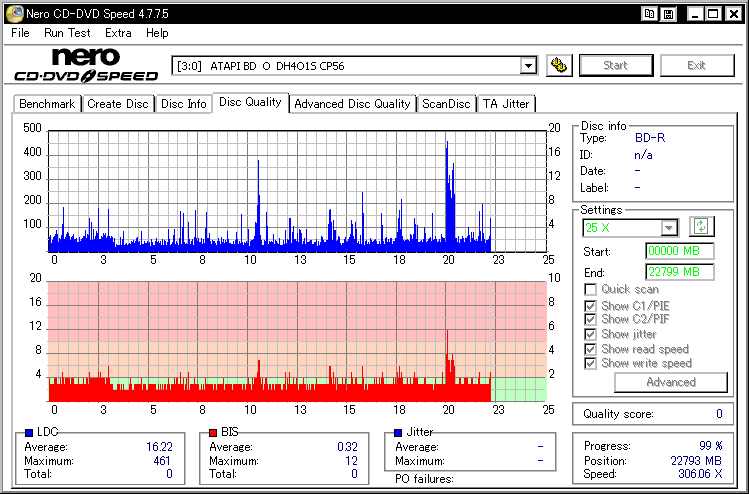Click the blue Jitter legend square
Screen dimensions: 749x494
pyautogui.click(x=398, y=432)
